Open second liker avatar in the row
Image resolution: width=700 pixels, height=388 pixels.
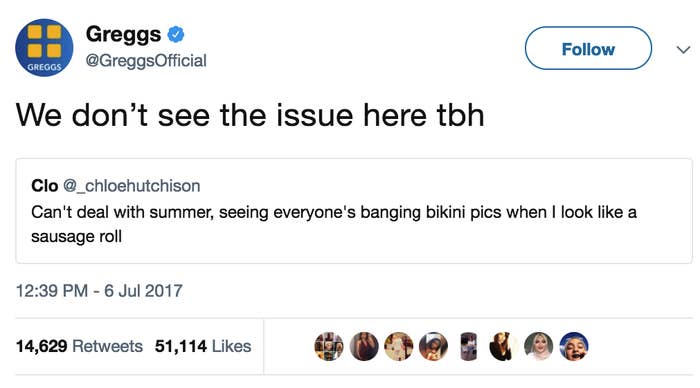[364, 346]
